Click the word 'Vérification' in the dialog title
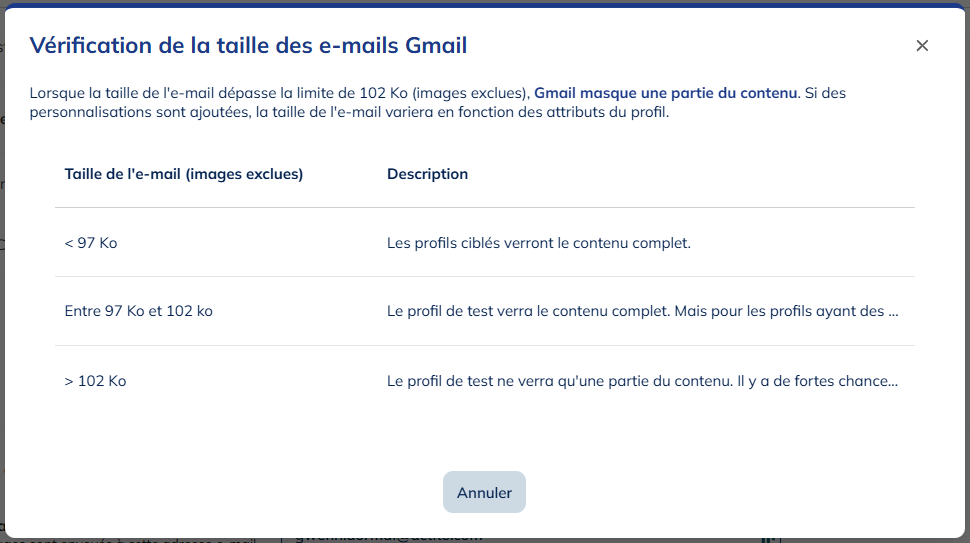This screenshot has width=970, height=543. click(x=92, y=45)
